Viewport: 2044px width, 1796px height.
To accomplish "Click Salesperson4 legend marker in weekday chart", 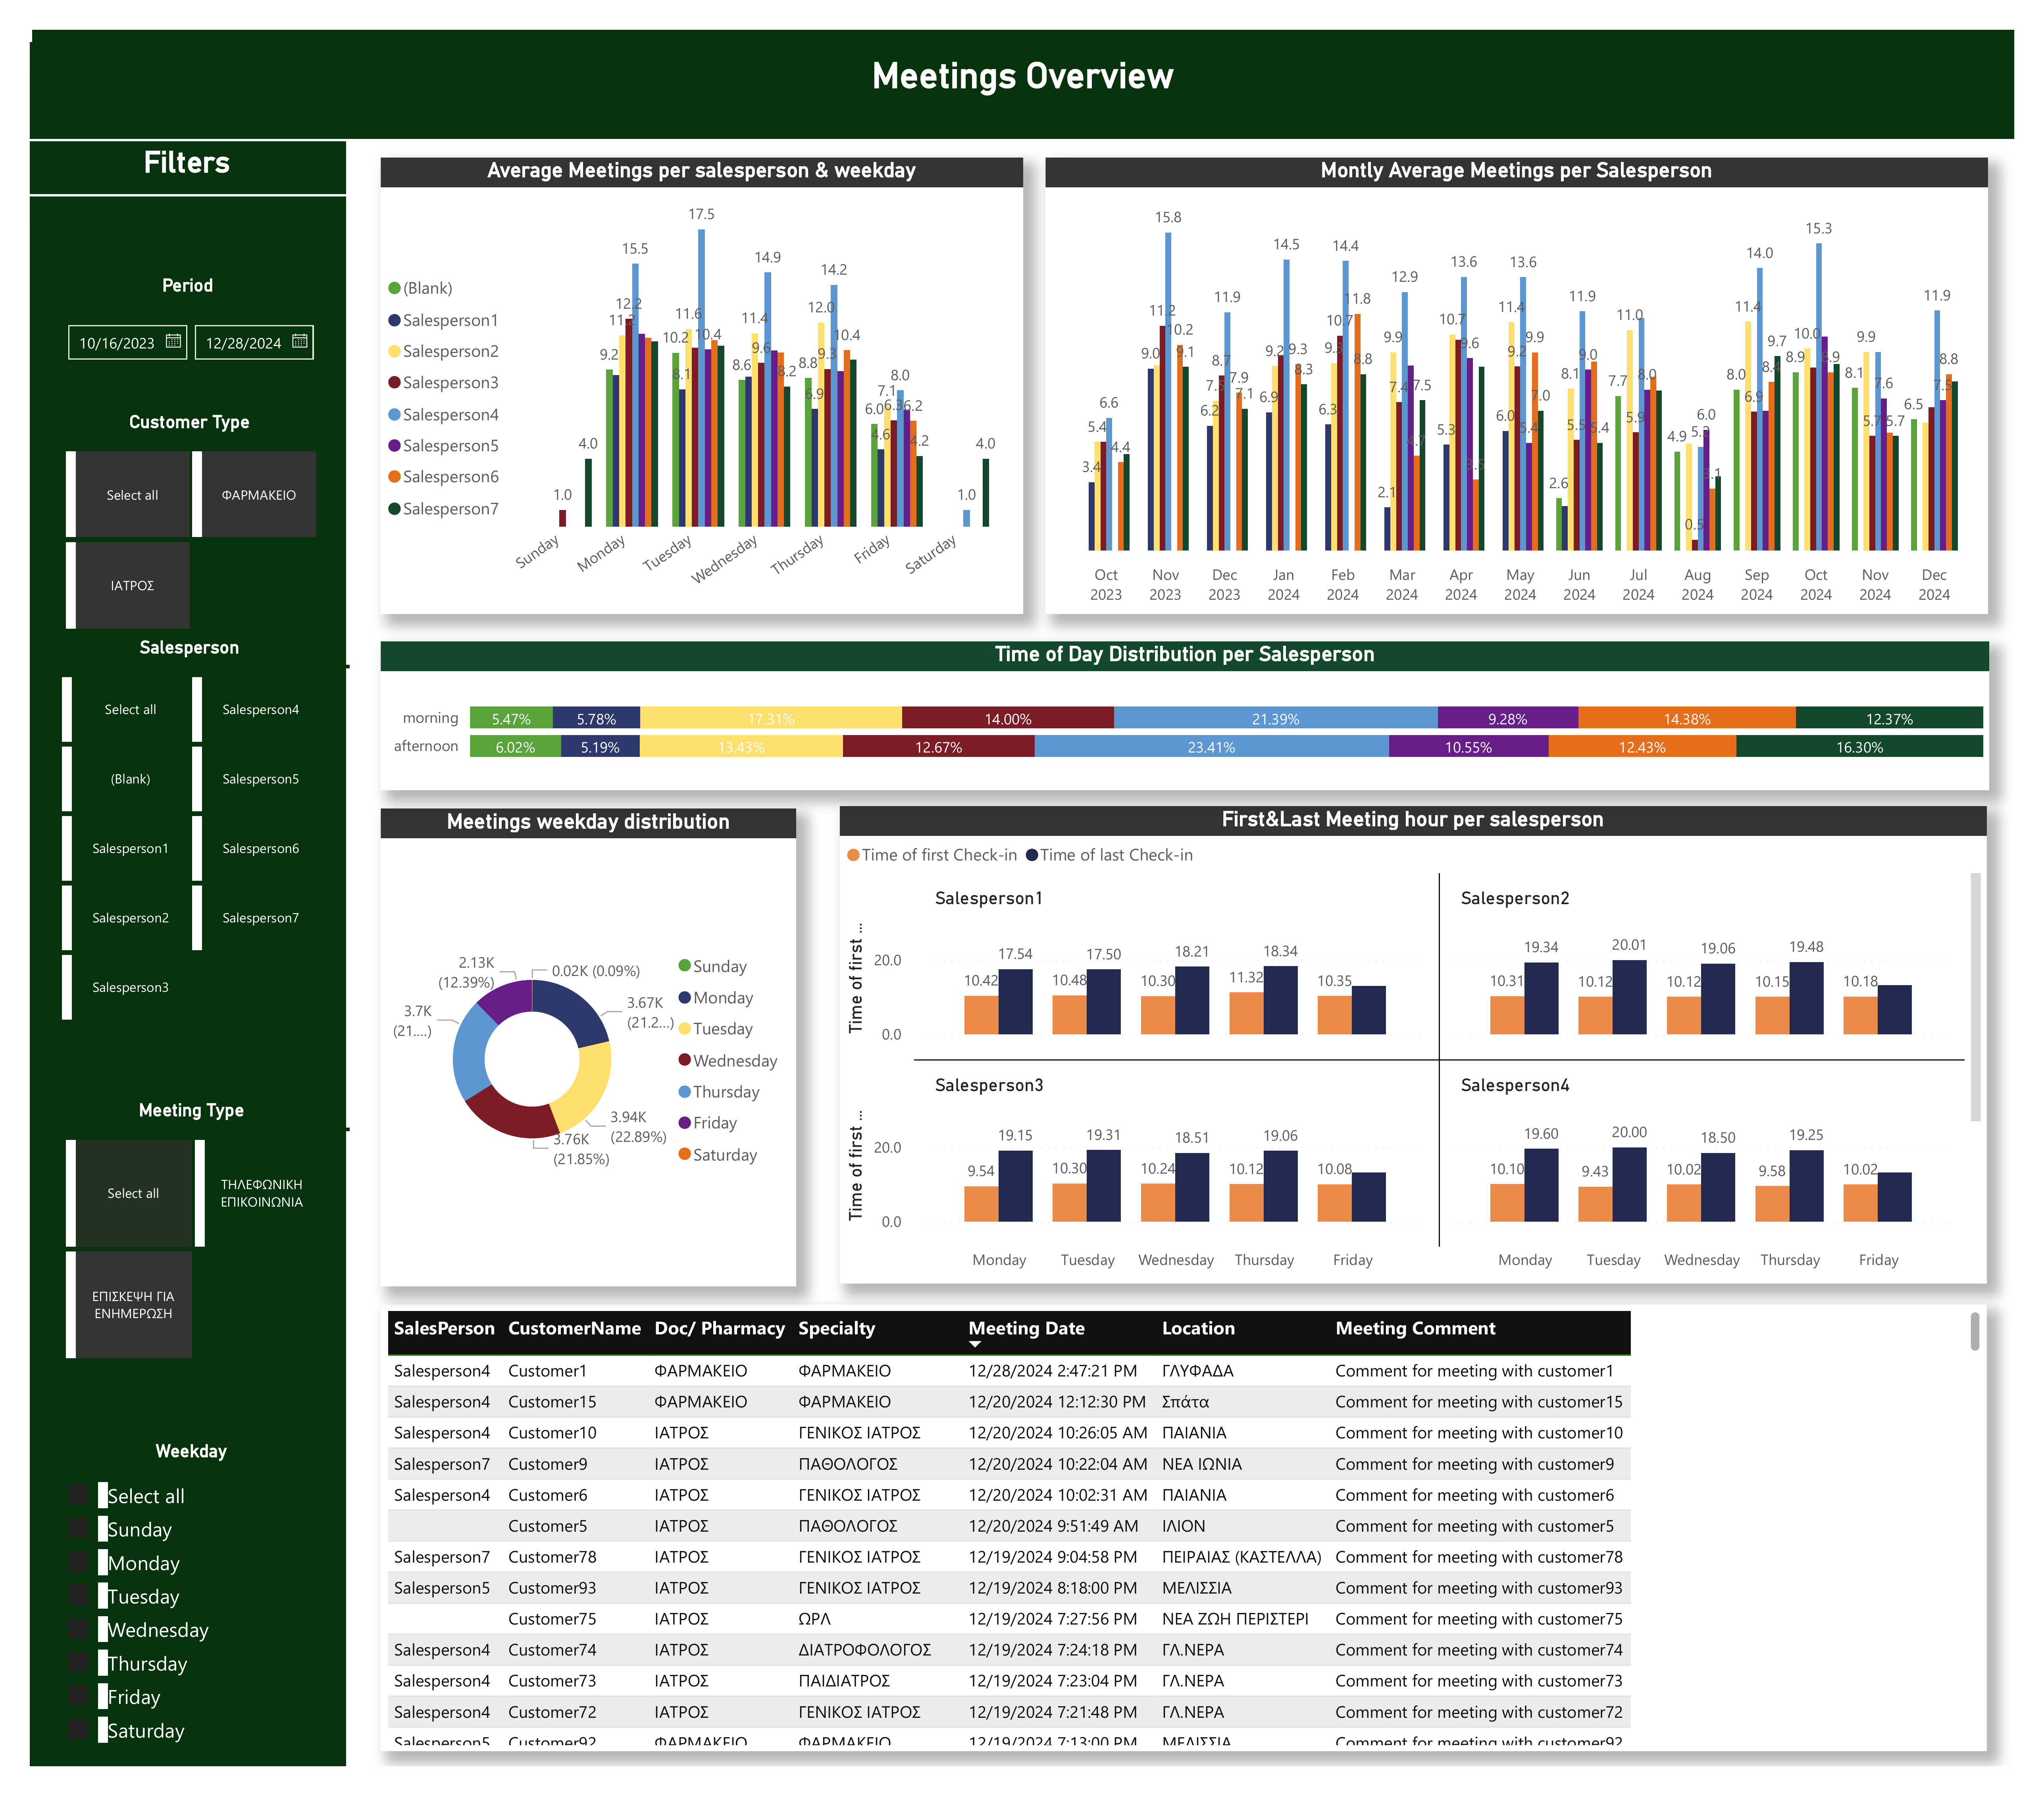I will pyautogui.click(x=394, y=414).
